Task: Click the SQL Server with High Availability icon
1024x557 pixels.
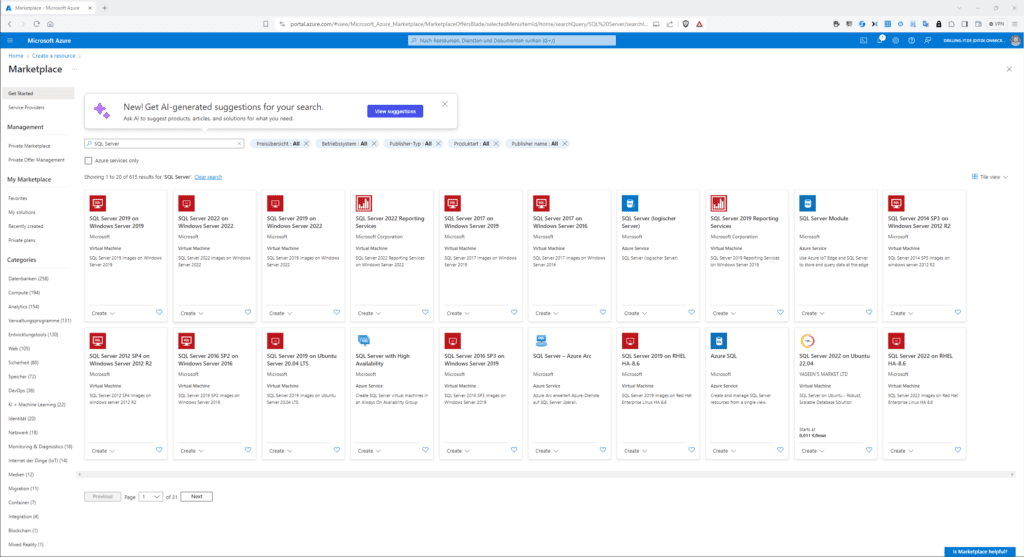Action: tap(364, 340)
